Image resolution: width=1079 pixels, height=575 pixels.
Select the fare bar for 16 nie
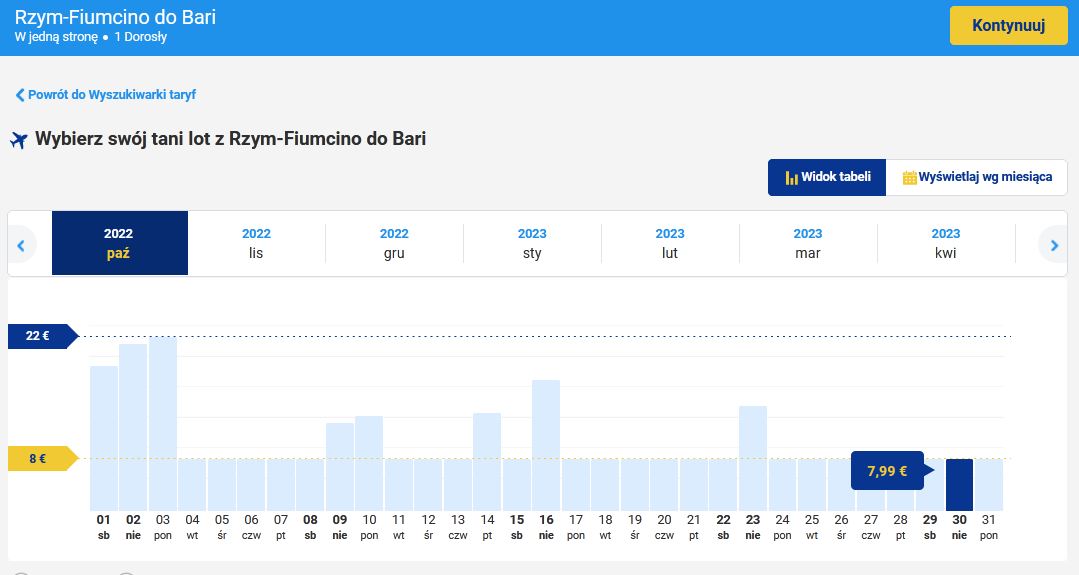coord(546,445)
